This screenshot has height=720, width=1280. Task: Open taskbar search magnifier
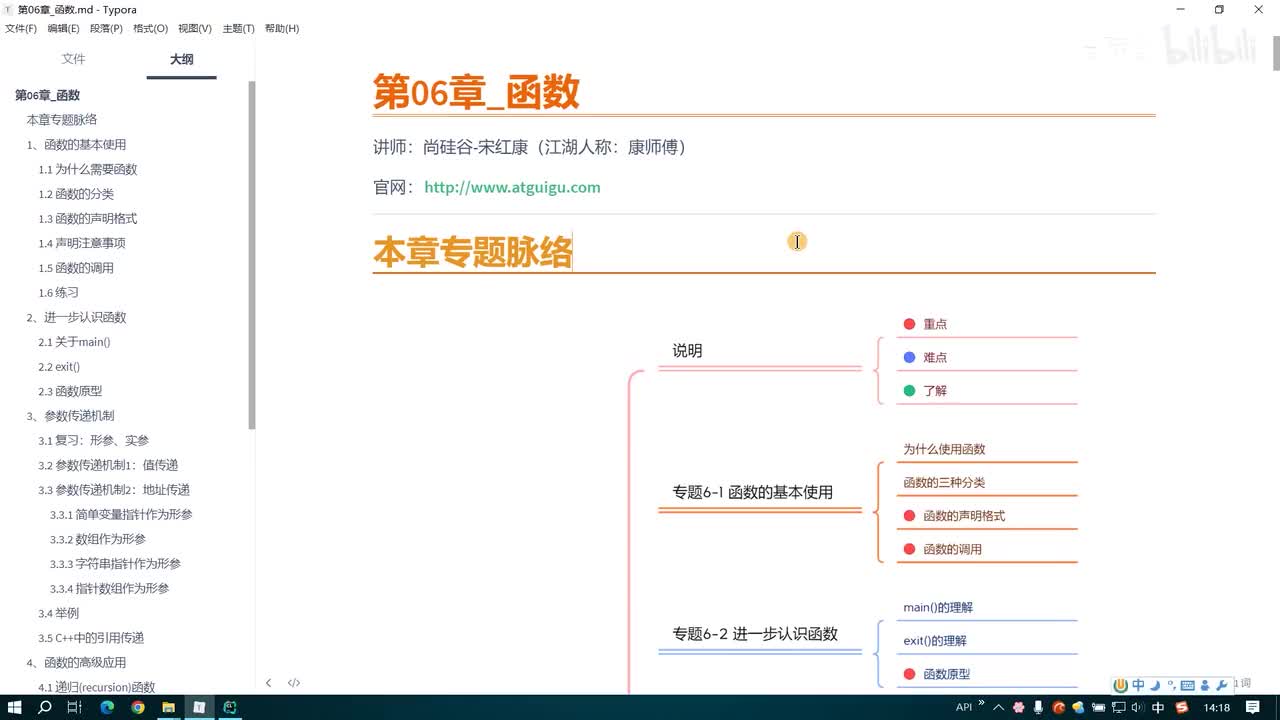point(45,707)
